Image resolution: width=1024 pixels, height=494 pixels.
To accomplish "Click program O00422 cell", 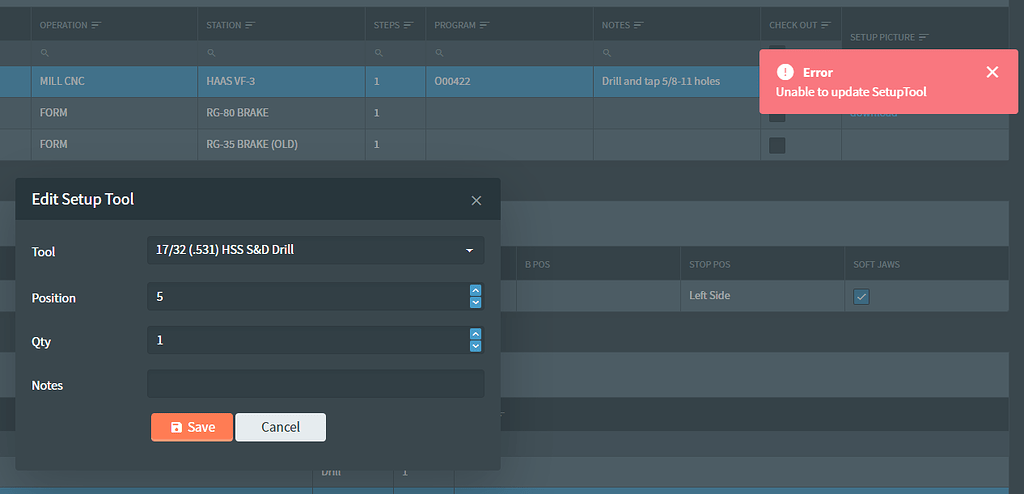I will click(x=509, y=82).
